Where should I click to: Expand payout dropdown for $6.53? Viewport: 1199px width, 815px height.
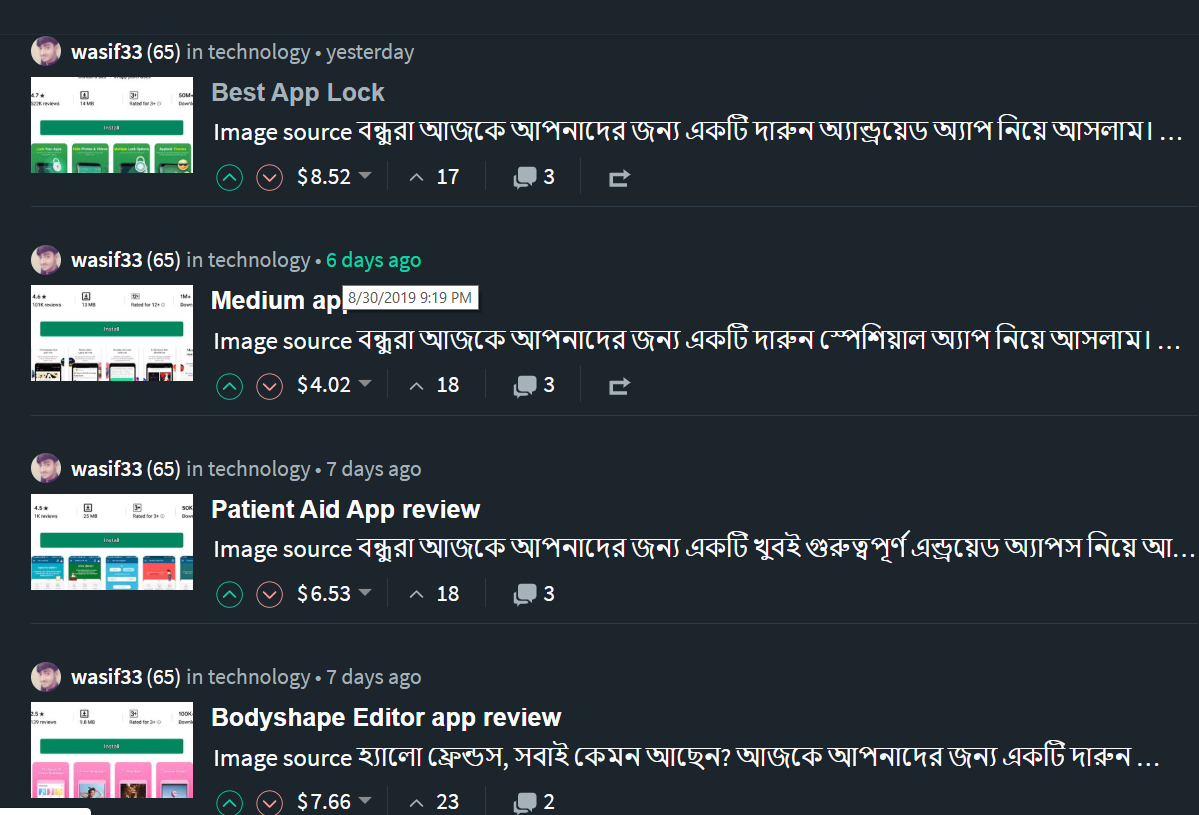(365, 593)
